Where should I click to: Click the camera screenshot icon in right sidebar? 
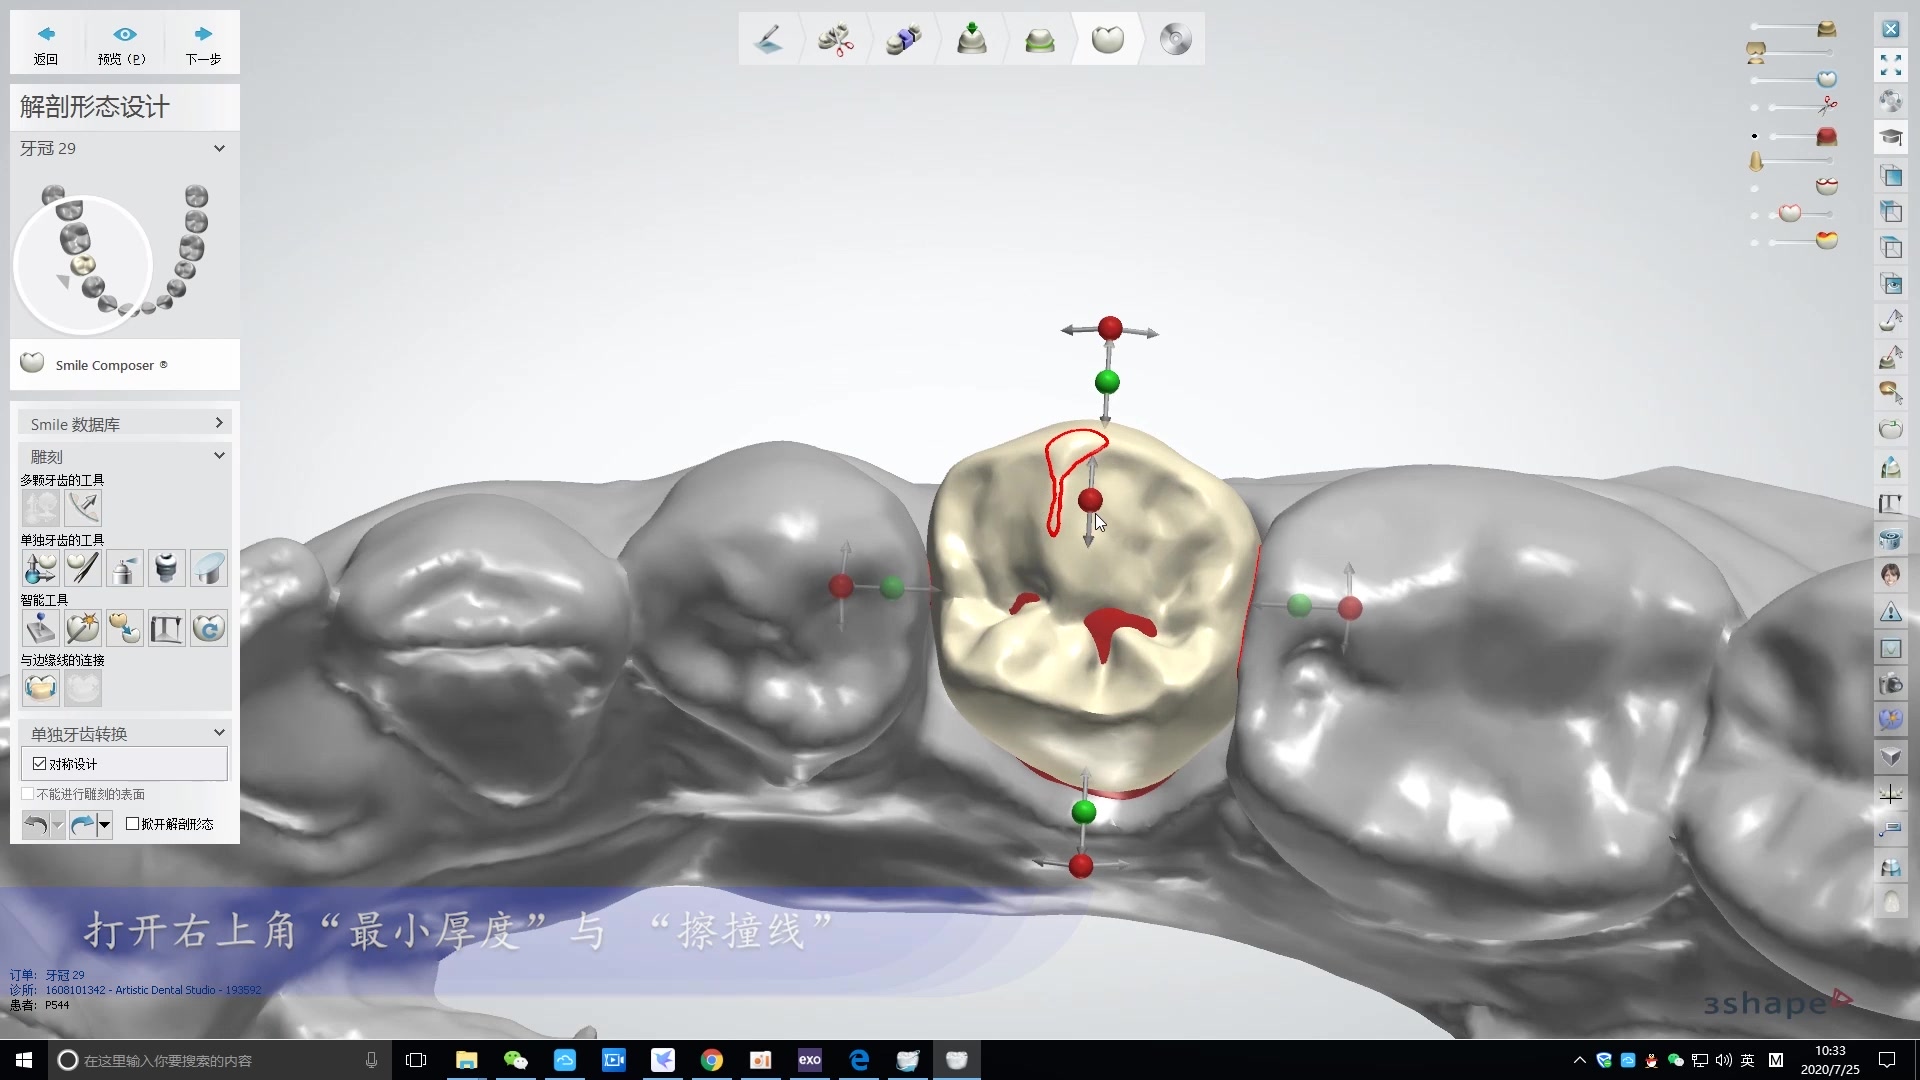point(1890,685)
